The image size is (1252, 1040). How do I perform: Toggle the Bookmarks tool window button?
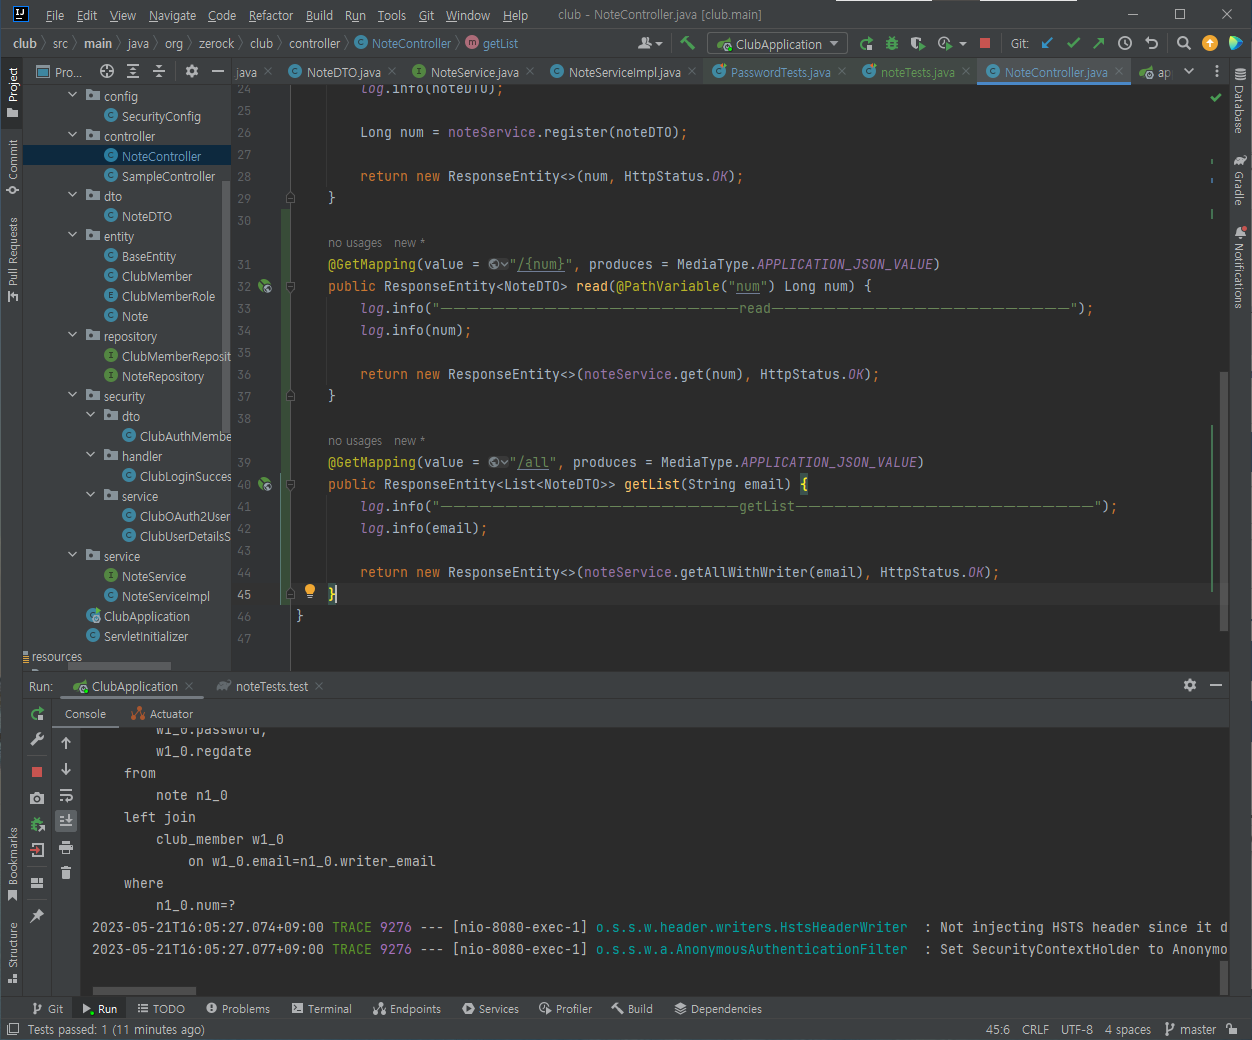(x=12, y=864)
